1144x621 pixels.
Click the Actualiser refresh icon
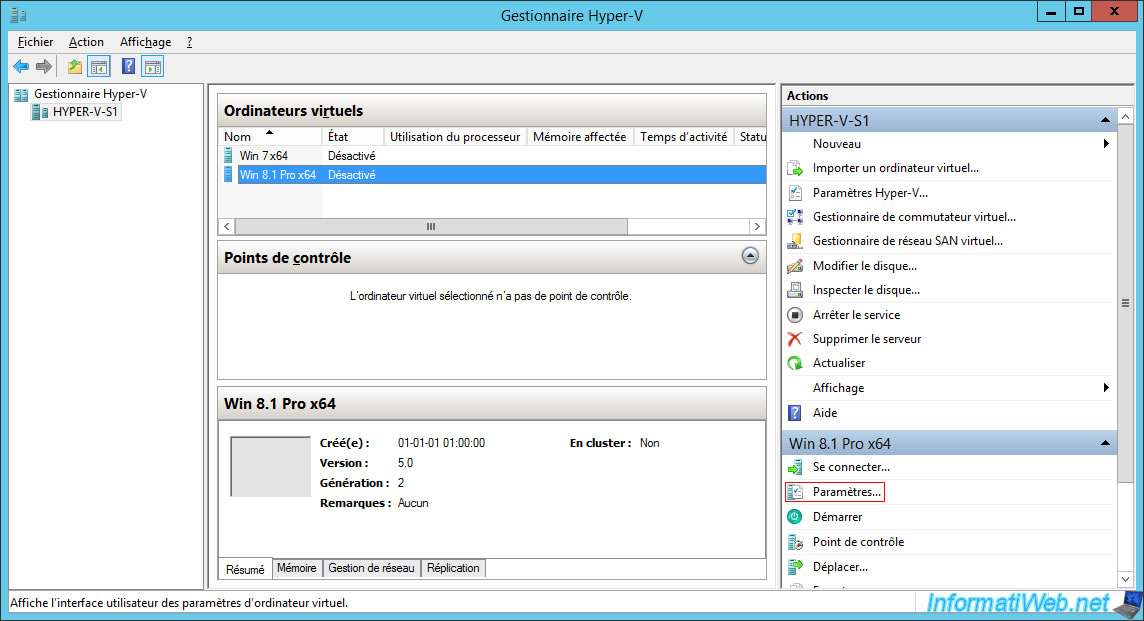coord(795,363)
